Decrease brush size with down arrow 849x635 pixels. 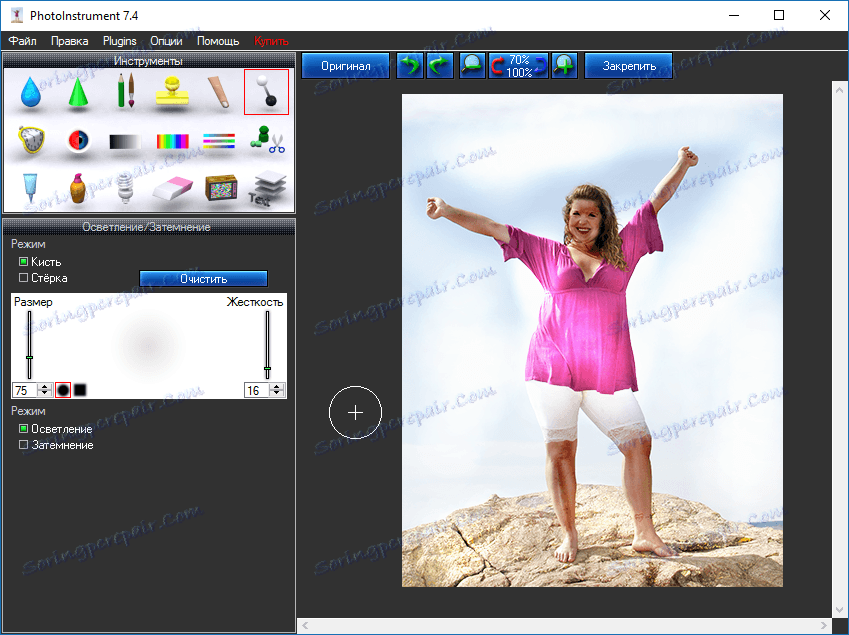[x=45, y=393]
